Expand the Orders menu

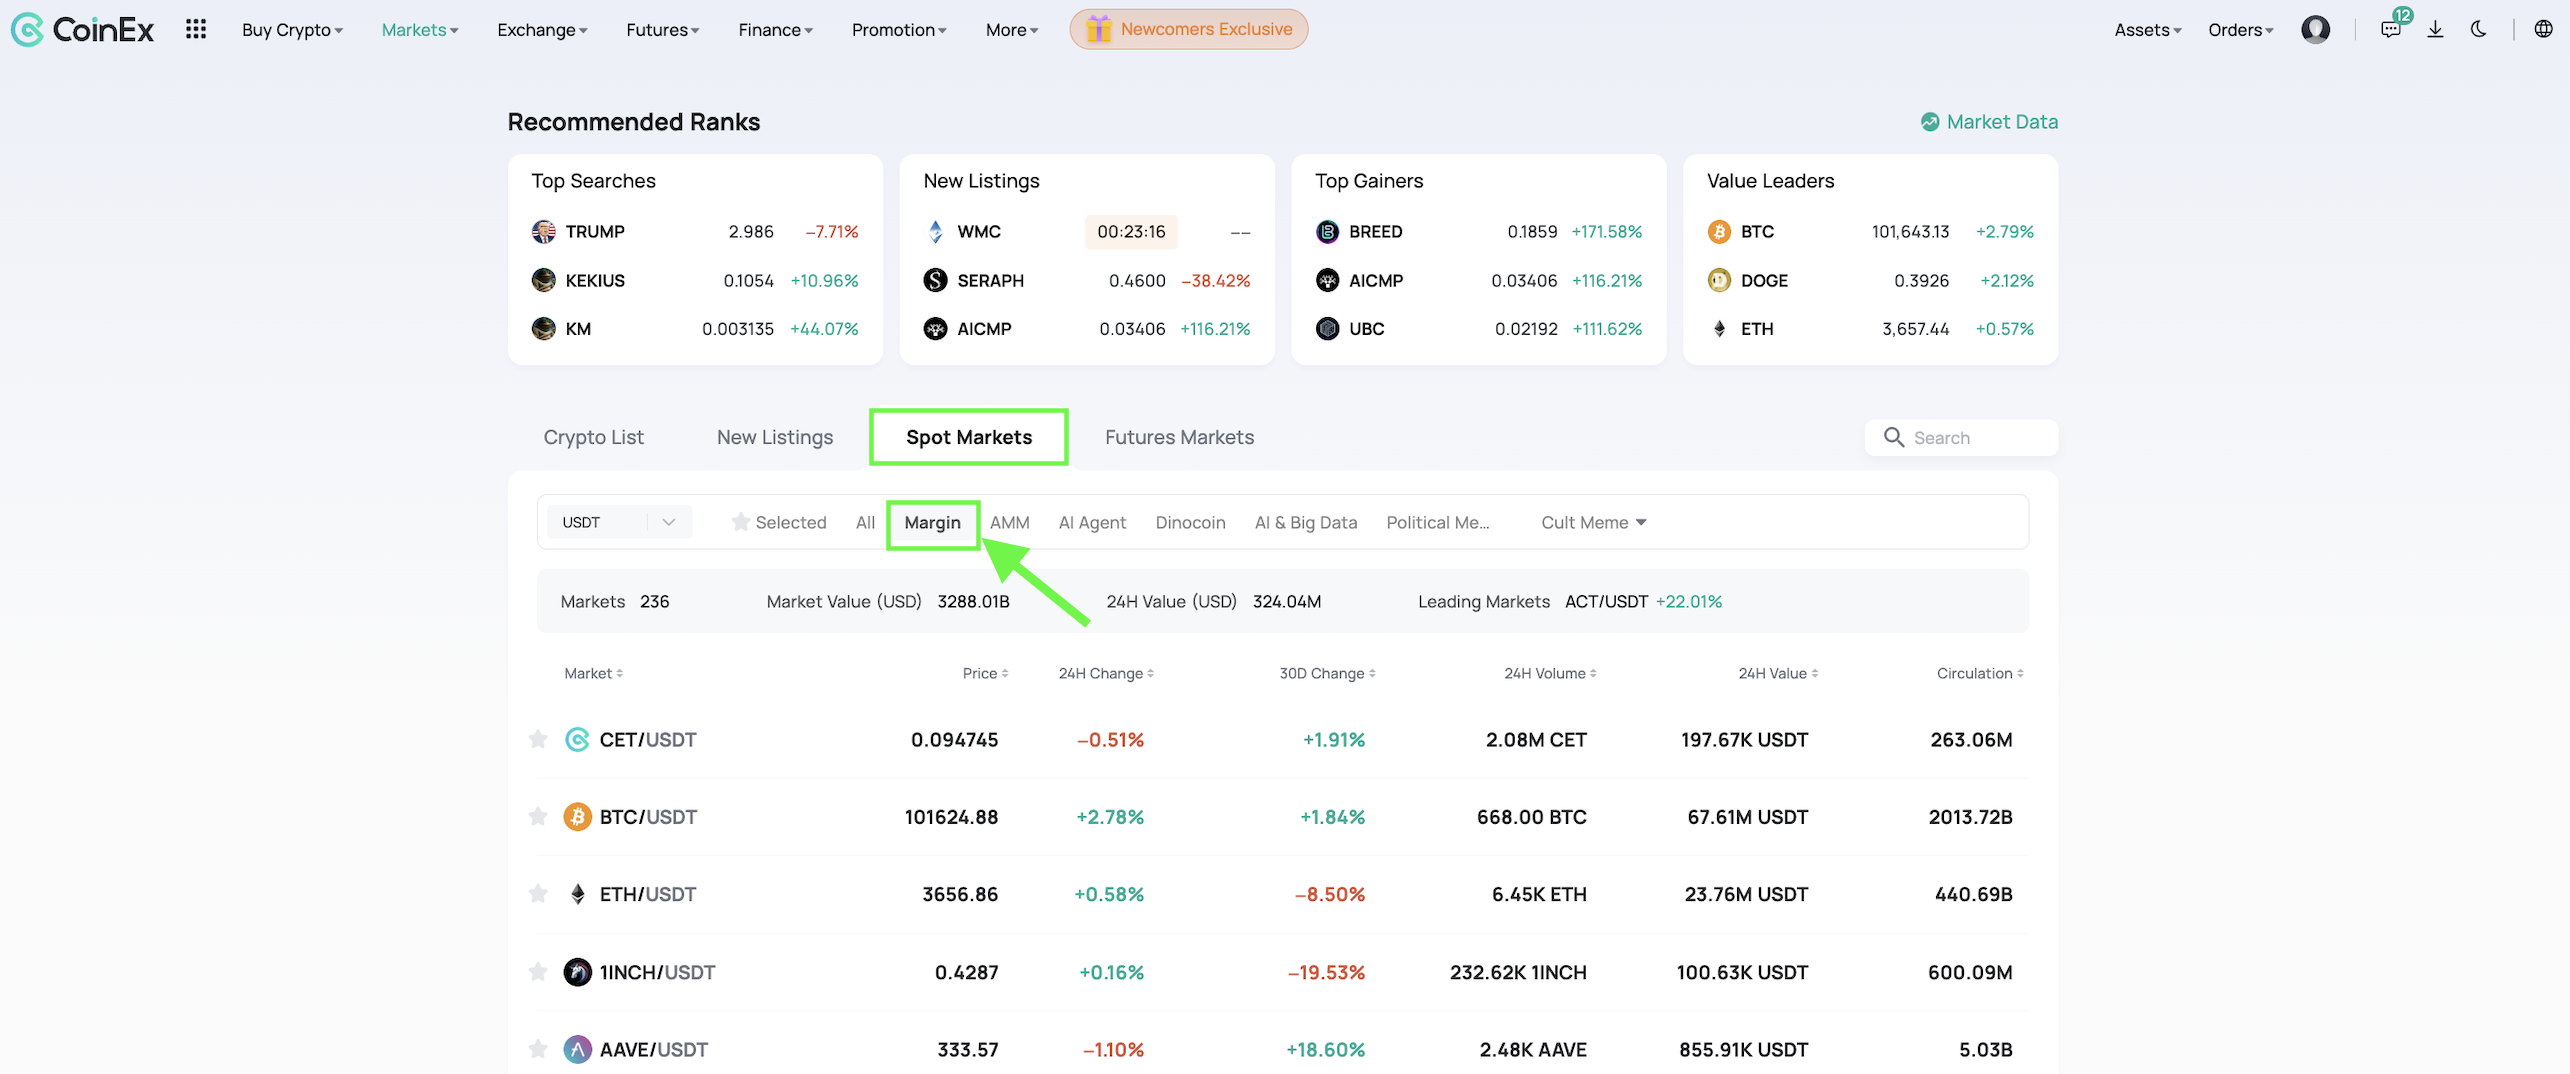(x=2241, y=30)
